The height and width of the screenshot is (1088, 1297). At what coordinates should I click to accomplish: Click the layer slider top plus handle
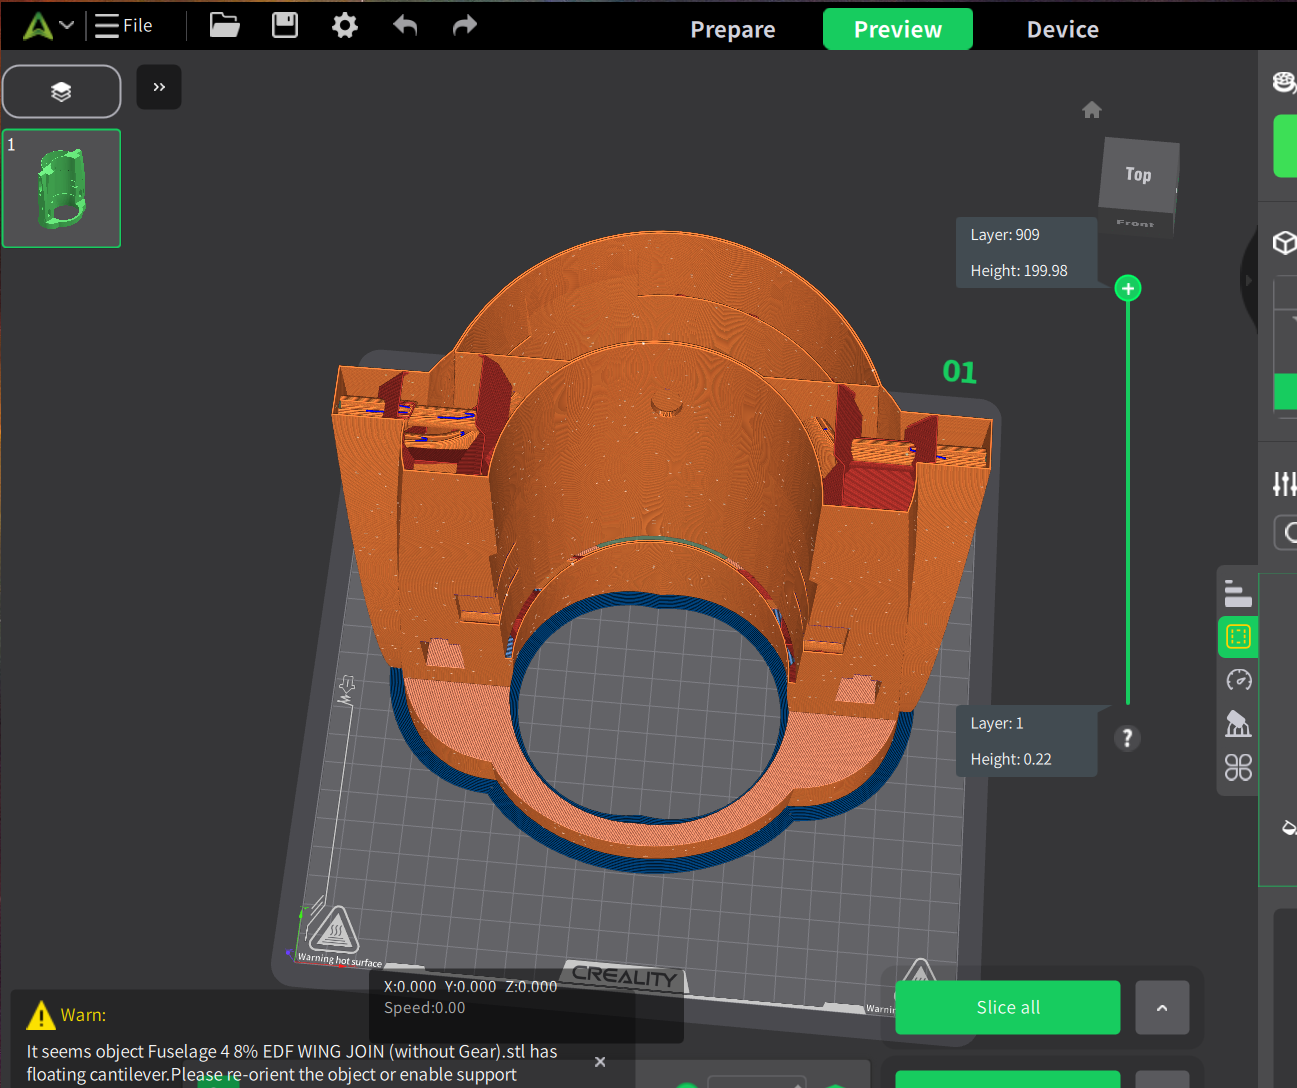[1128, 289]
